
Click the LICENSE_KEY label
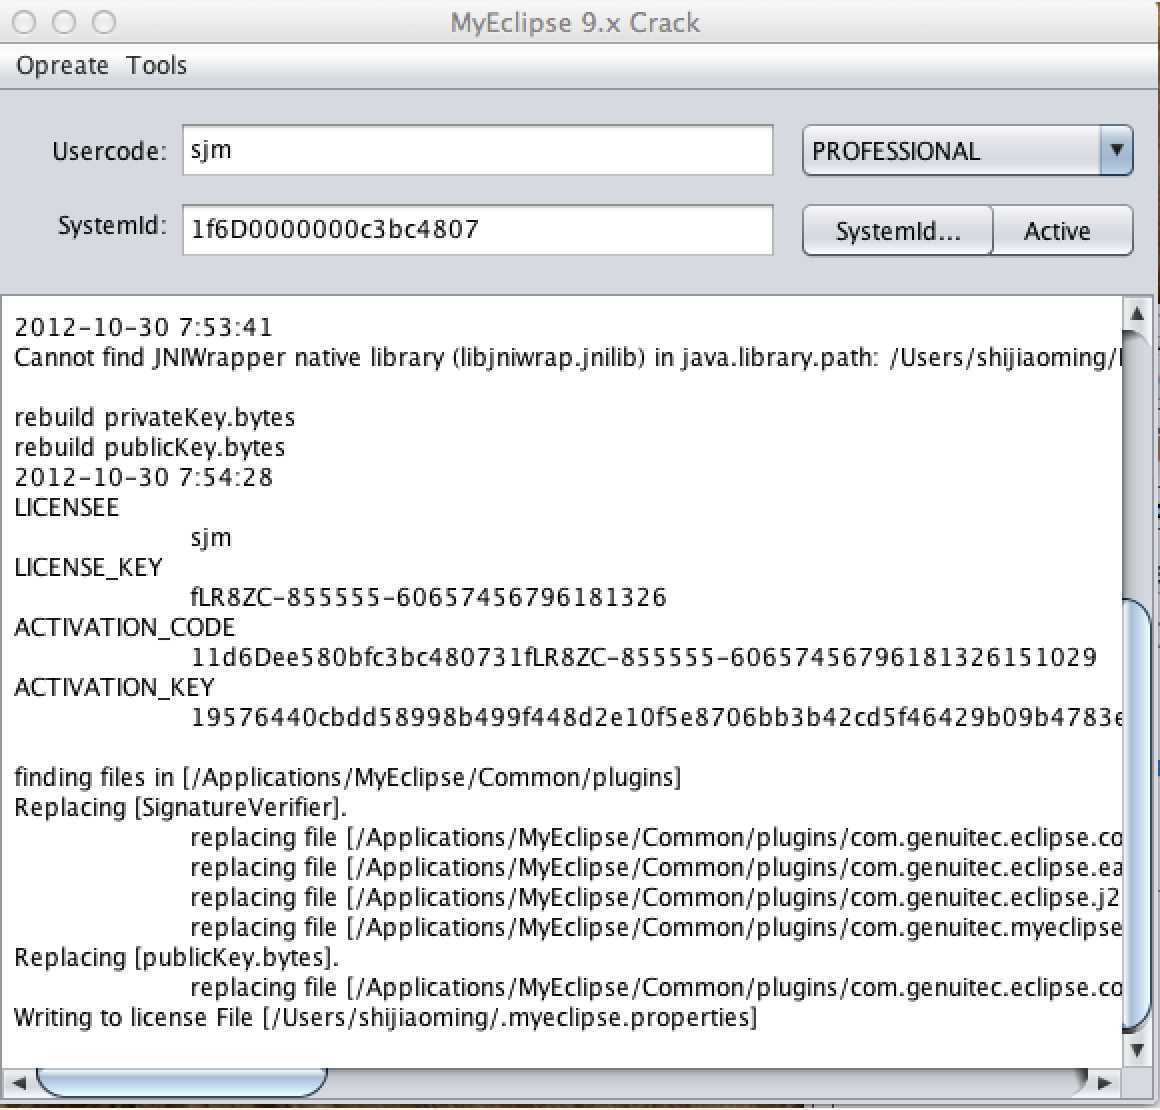tap(88, 568)
